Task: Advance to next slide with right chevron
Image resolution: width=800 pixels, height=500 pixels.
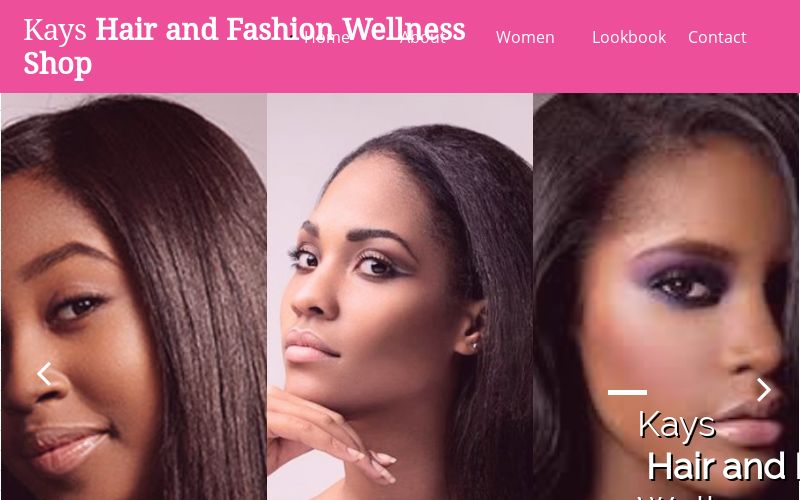Action: 764,390
